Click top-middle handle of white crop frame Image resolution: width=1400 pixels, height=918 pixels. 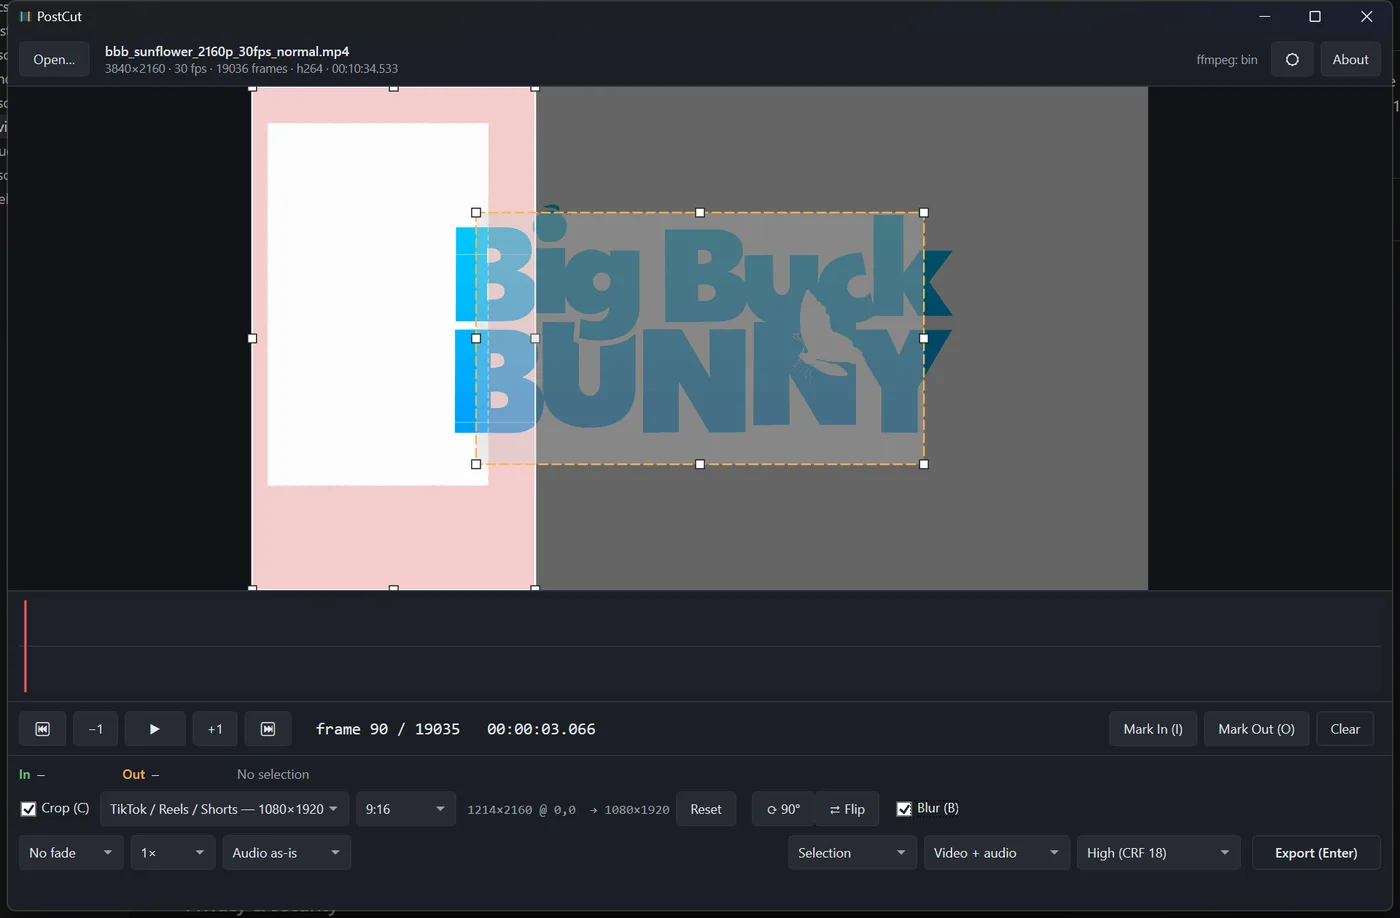click(394, 88)
